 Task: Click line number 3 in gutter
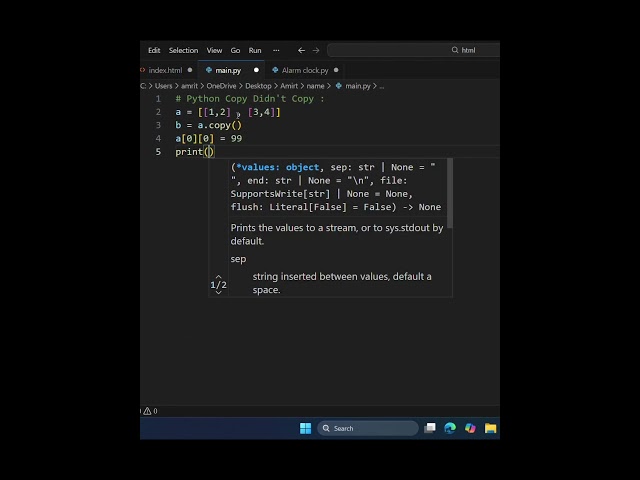[x=158, y=125]
